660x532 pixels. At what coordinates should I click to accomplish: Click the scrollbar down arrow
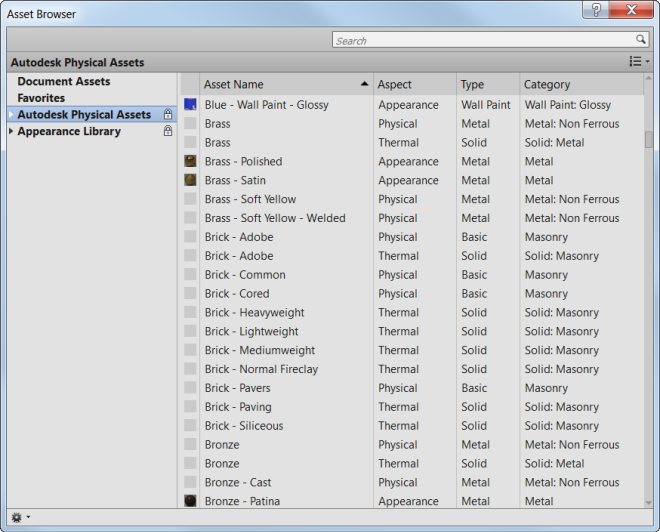648,503
